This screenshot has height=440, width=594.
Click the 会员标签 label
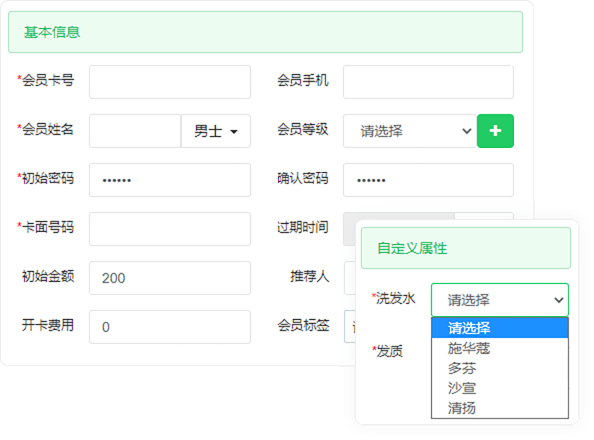[303, 326]
